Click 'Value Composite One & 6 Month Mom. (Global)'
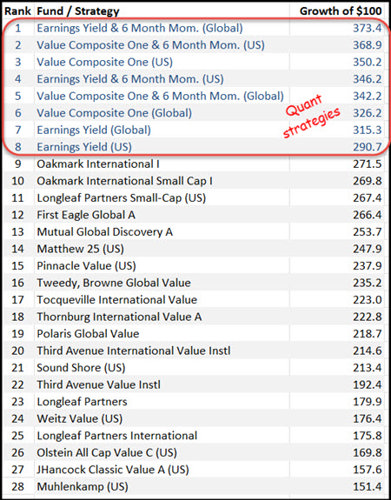The image size is (391, 500). click(160, 96)
